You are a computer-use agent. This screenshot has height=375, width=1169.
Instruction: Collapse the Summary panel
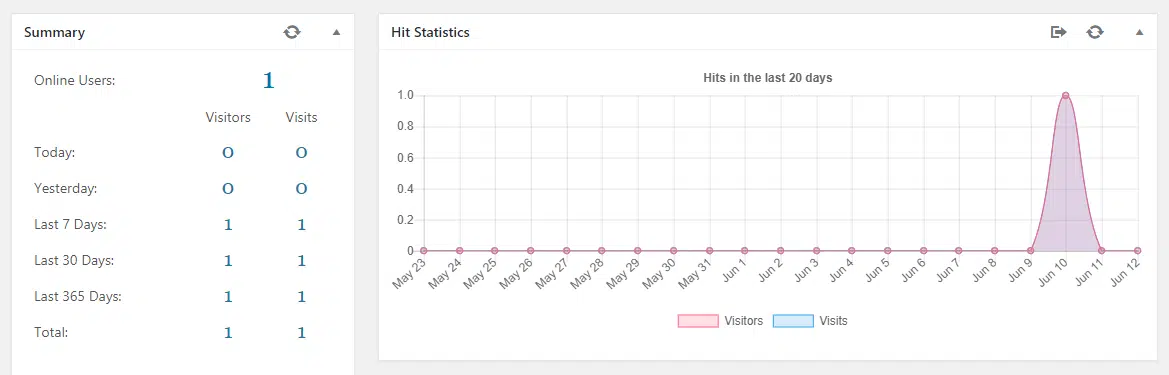pyautogui.click(x=336, y=32)
